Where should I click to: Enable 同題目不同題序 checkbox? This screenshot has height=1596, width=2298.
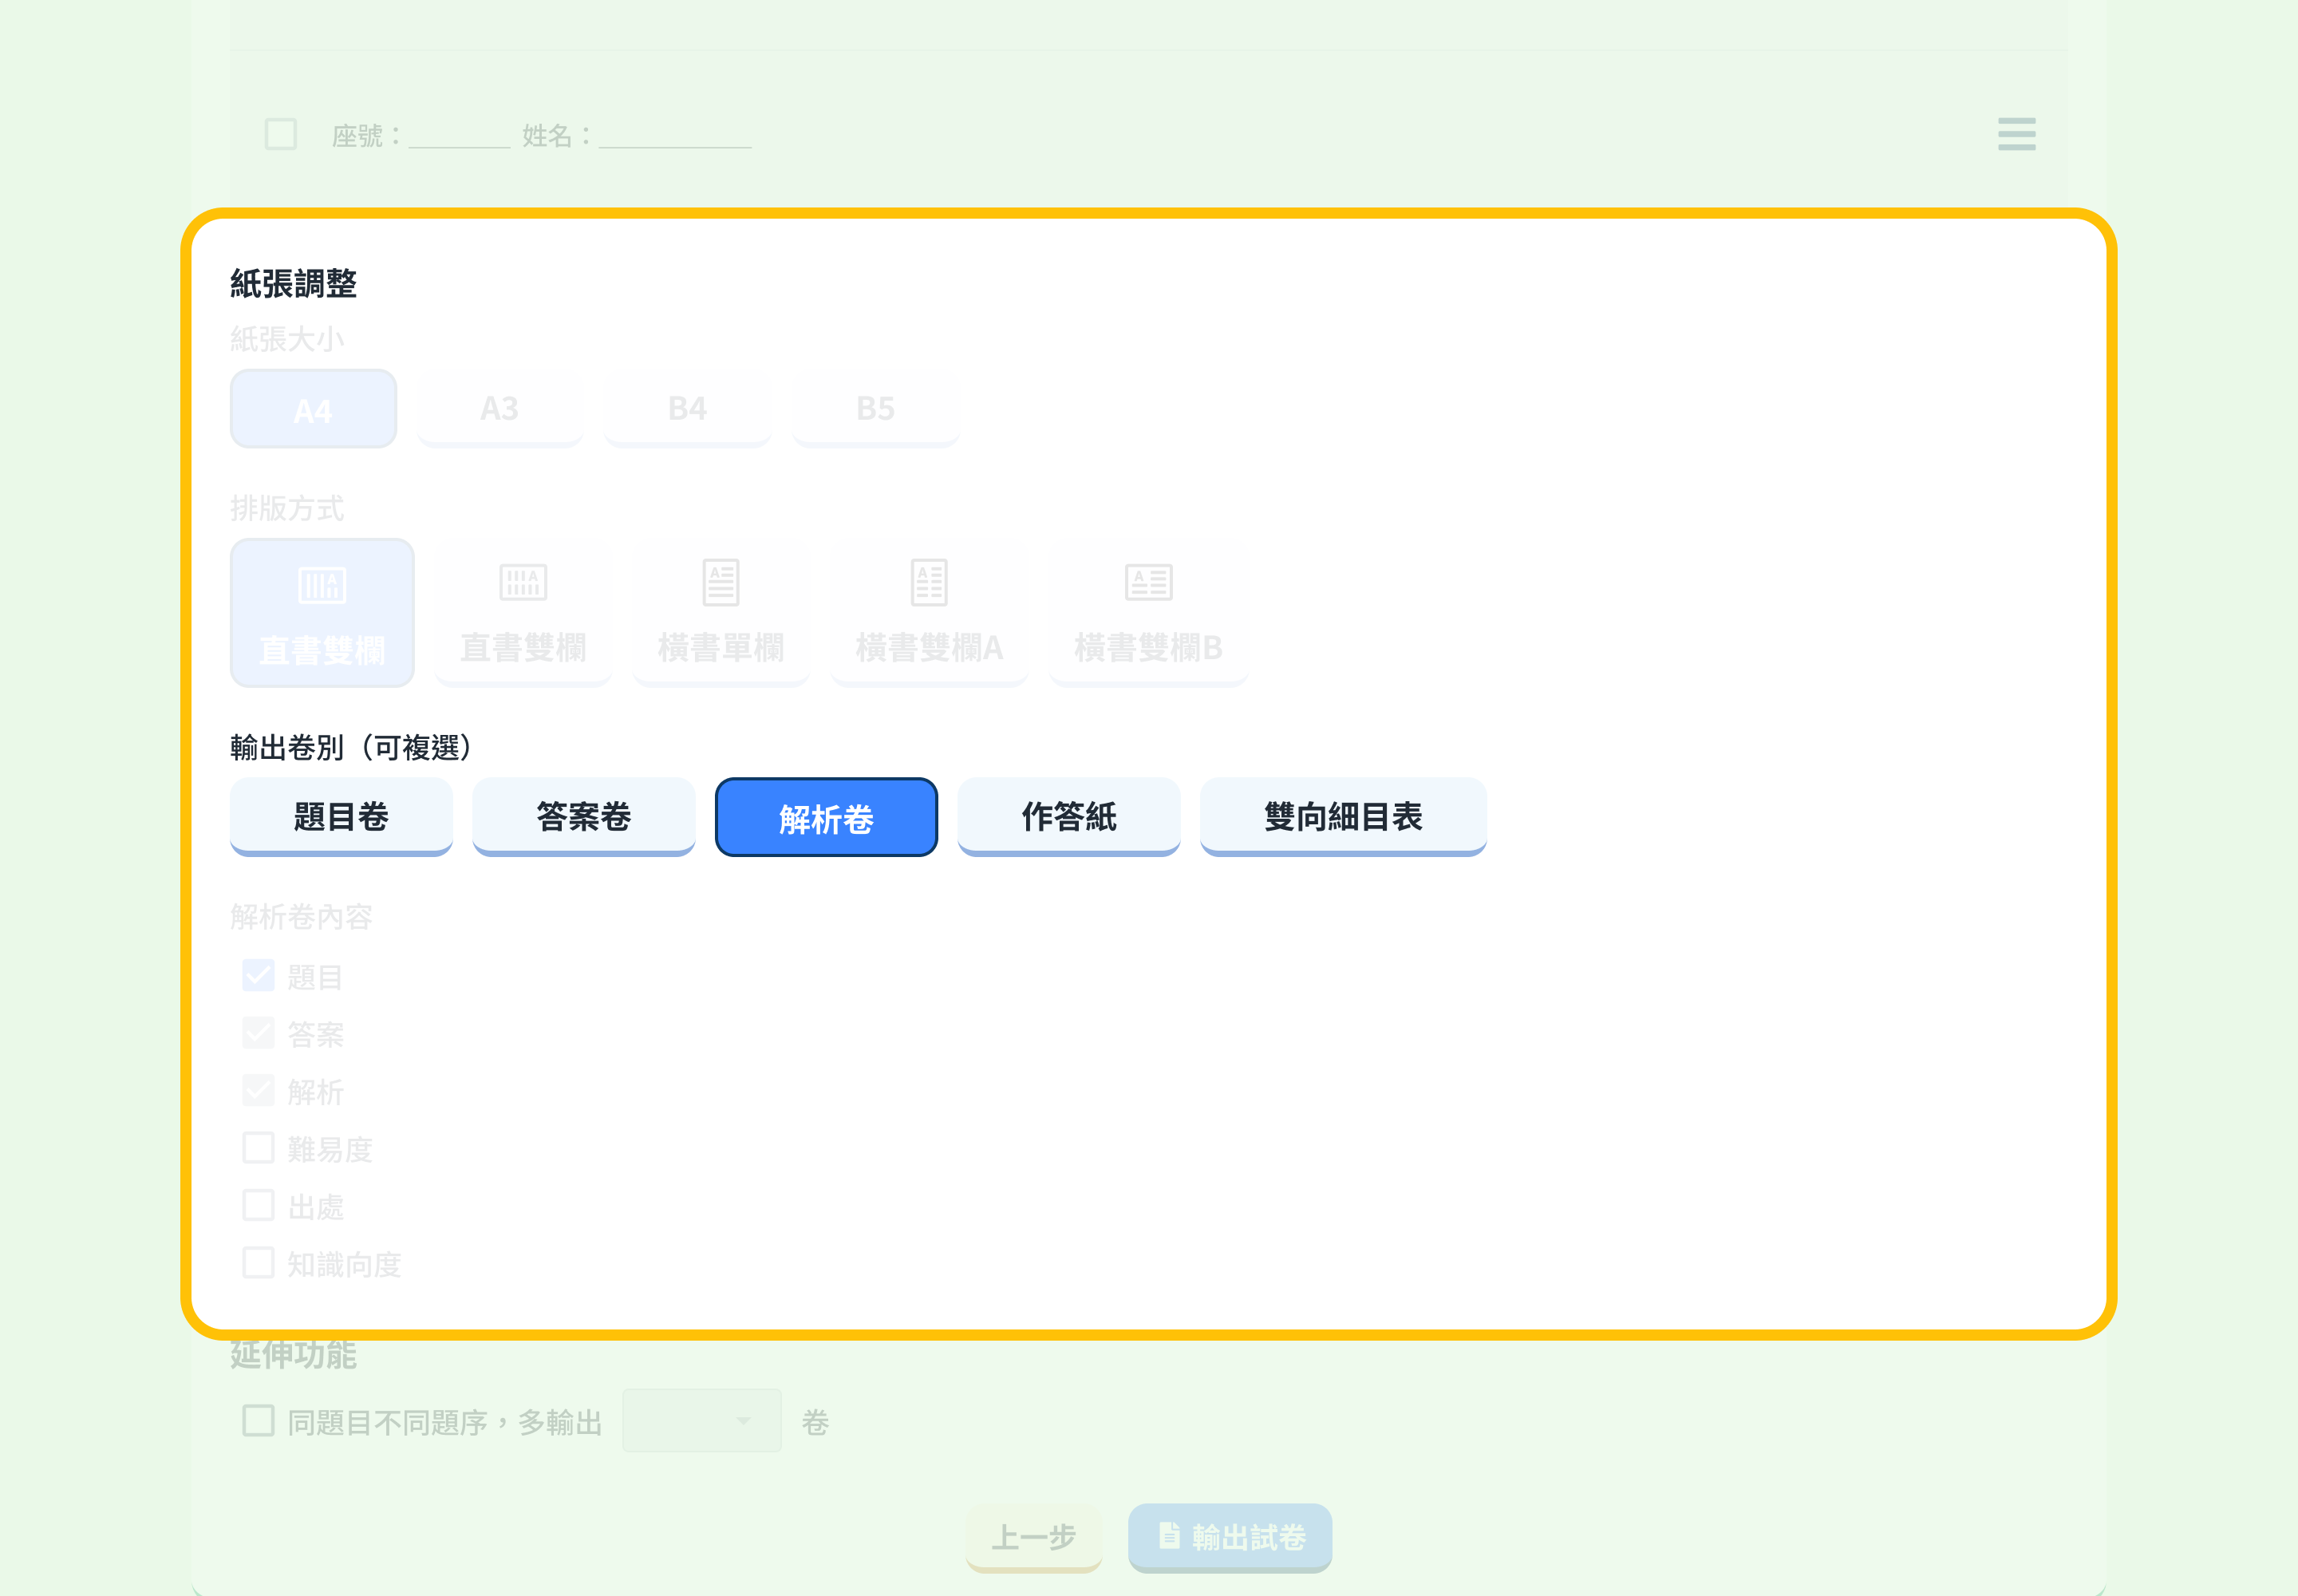pyautogui.click(x=258, y=1420)
